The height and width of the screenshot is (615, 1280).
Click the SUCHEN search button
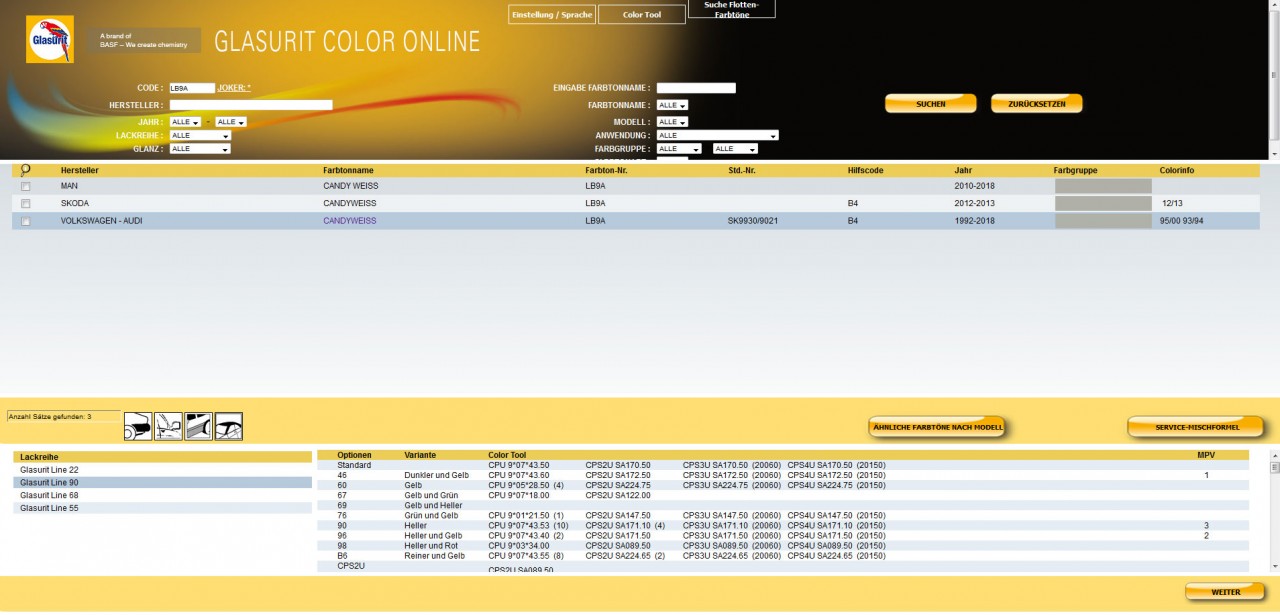(x=930, y=104)
